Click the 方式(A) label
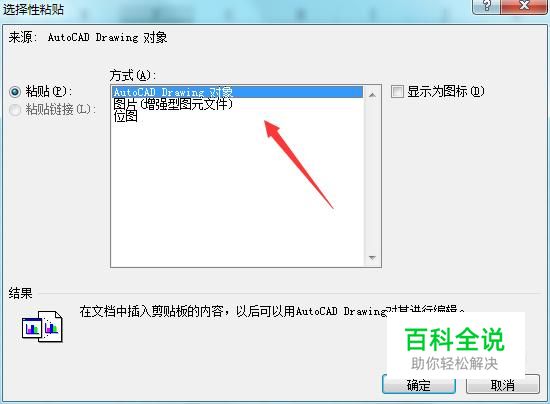 [x=133, y=75]
